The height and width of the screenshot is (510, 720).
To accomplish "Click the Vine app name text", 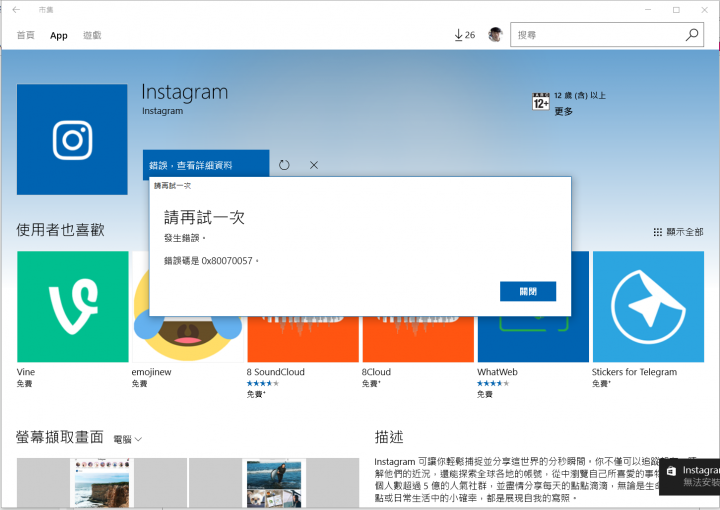I will [x=26, y=372].
